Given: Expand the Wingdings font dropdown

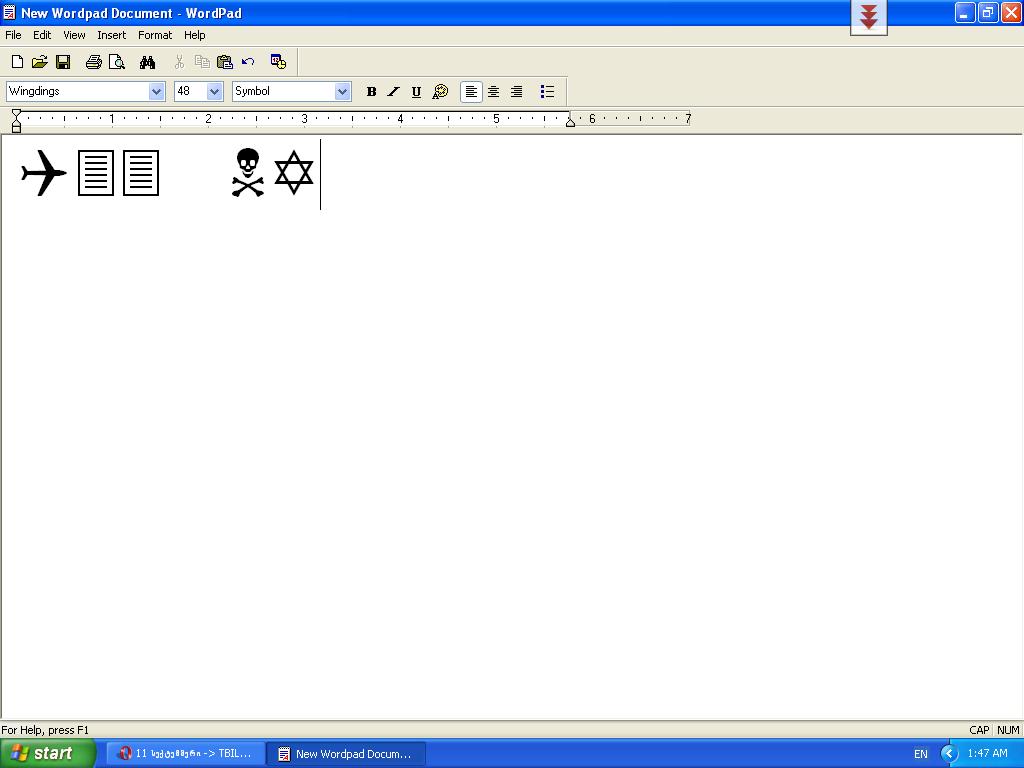Looking at the screenshot, I should point(157,91).
